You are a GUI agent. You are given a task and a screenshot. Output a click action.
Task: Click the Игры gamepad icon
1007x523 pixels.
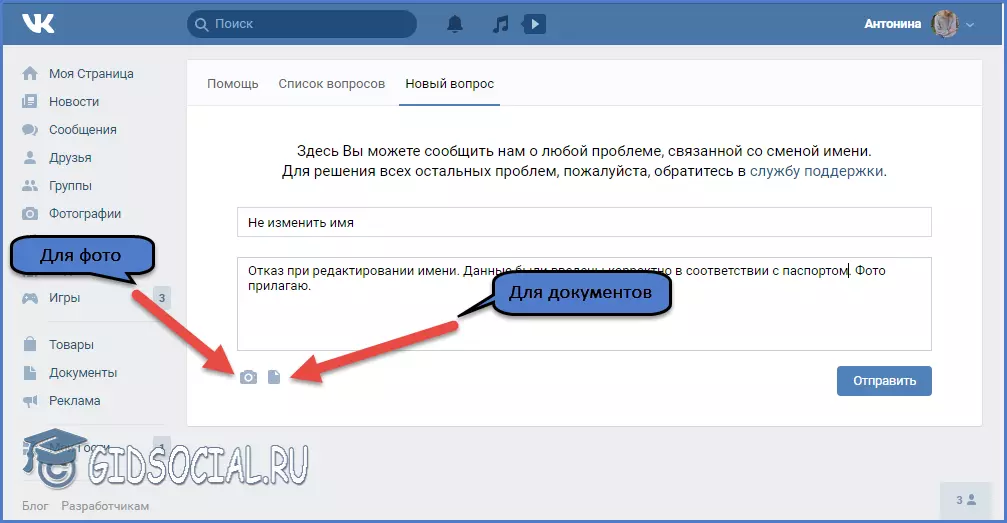(30, 298)
